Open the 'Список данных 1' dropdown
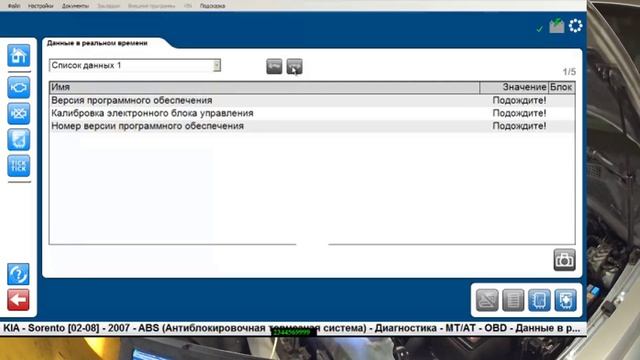Screen dimensions: 640x360 point(135,65)
